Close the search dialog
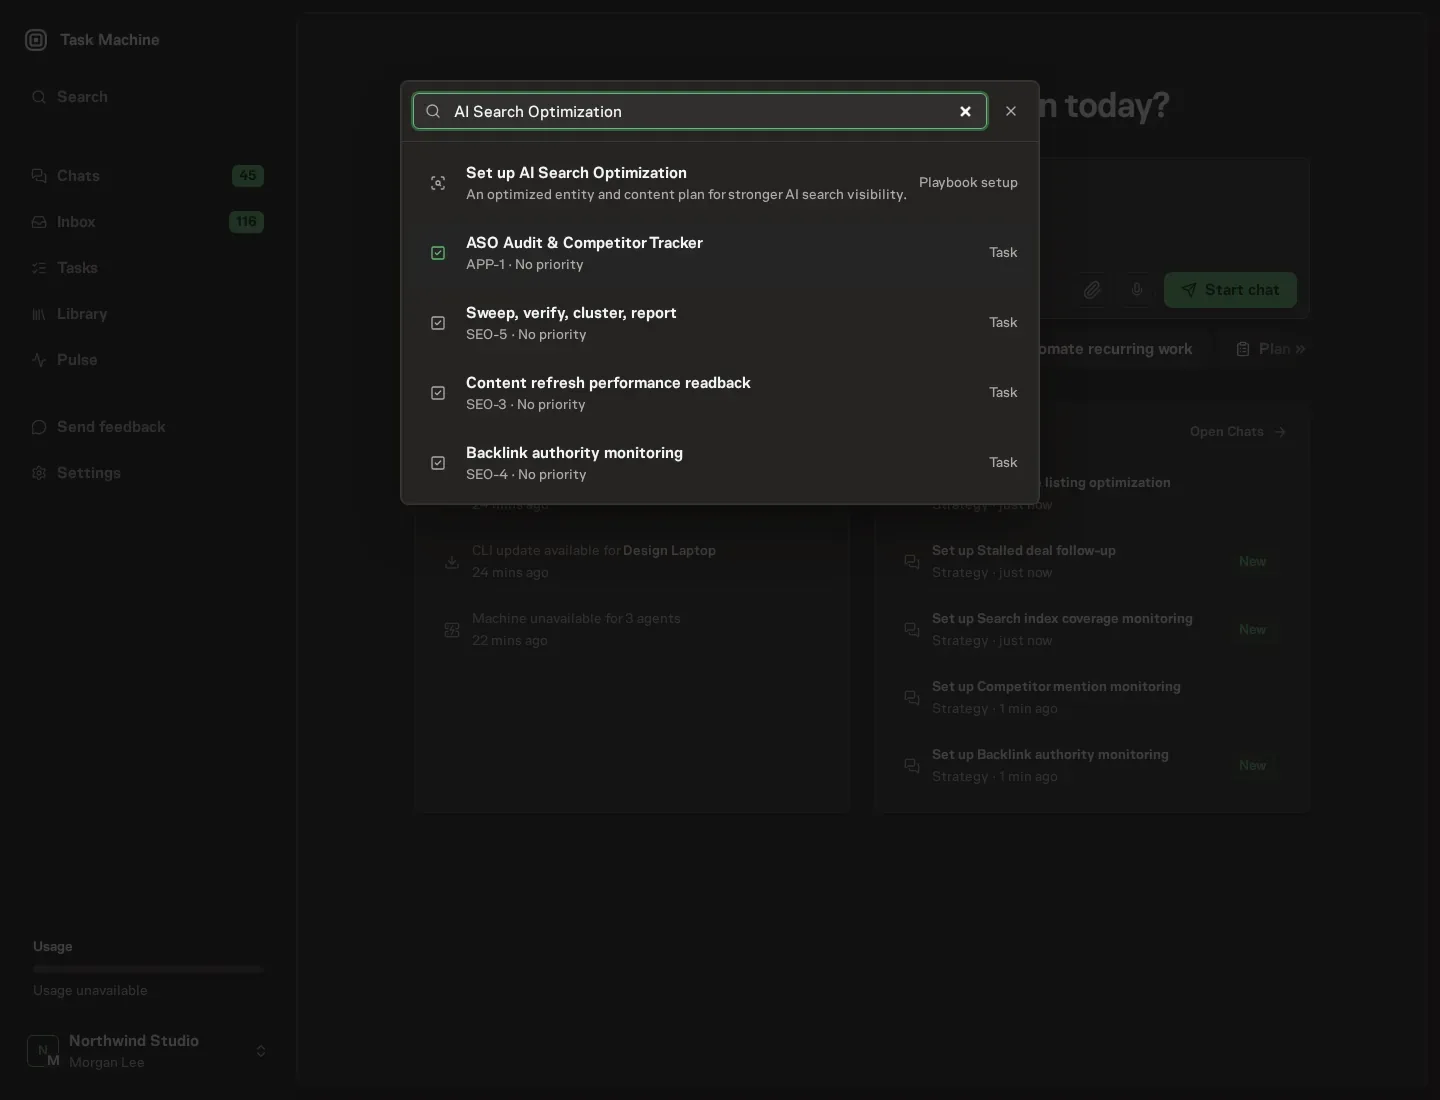Image resolution: width=1440 pixels, height=1100 pixels. tap(1011, 111)
